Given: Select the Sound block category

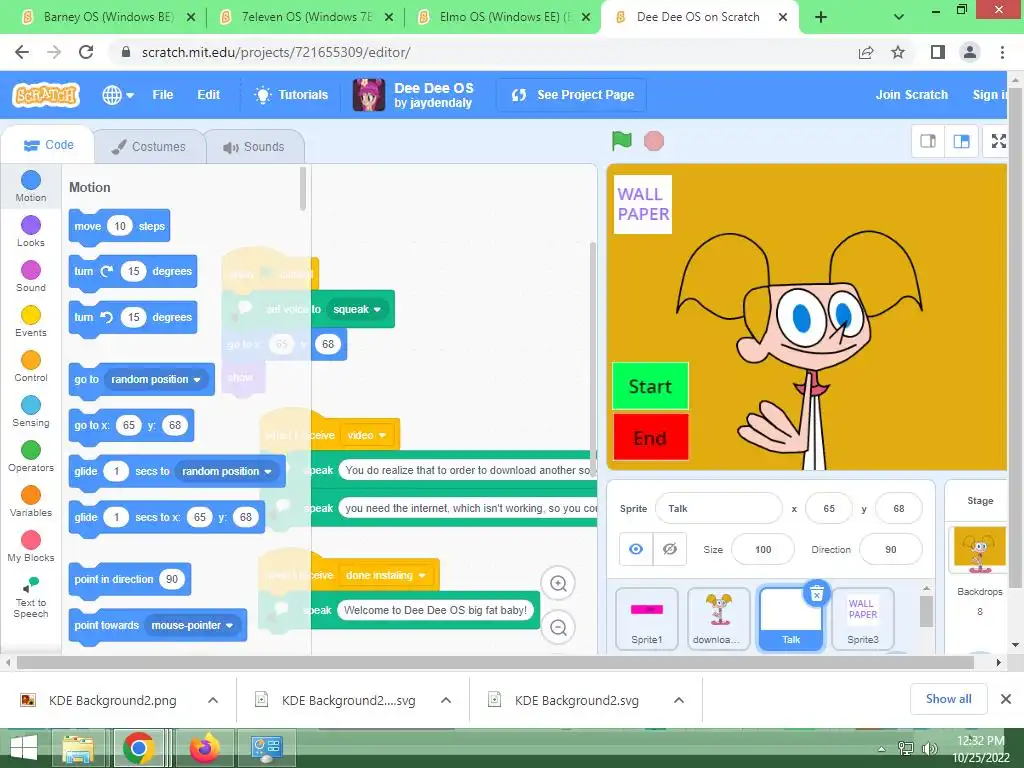Looking at the screenshot, I should click(x=31, y=277).
